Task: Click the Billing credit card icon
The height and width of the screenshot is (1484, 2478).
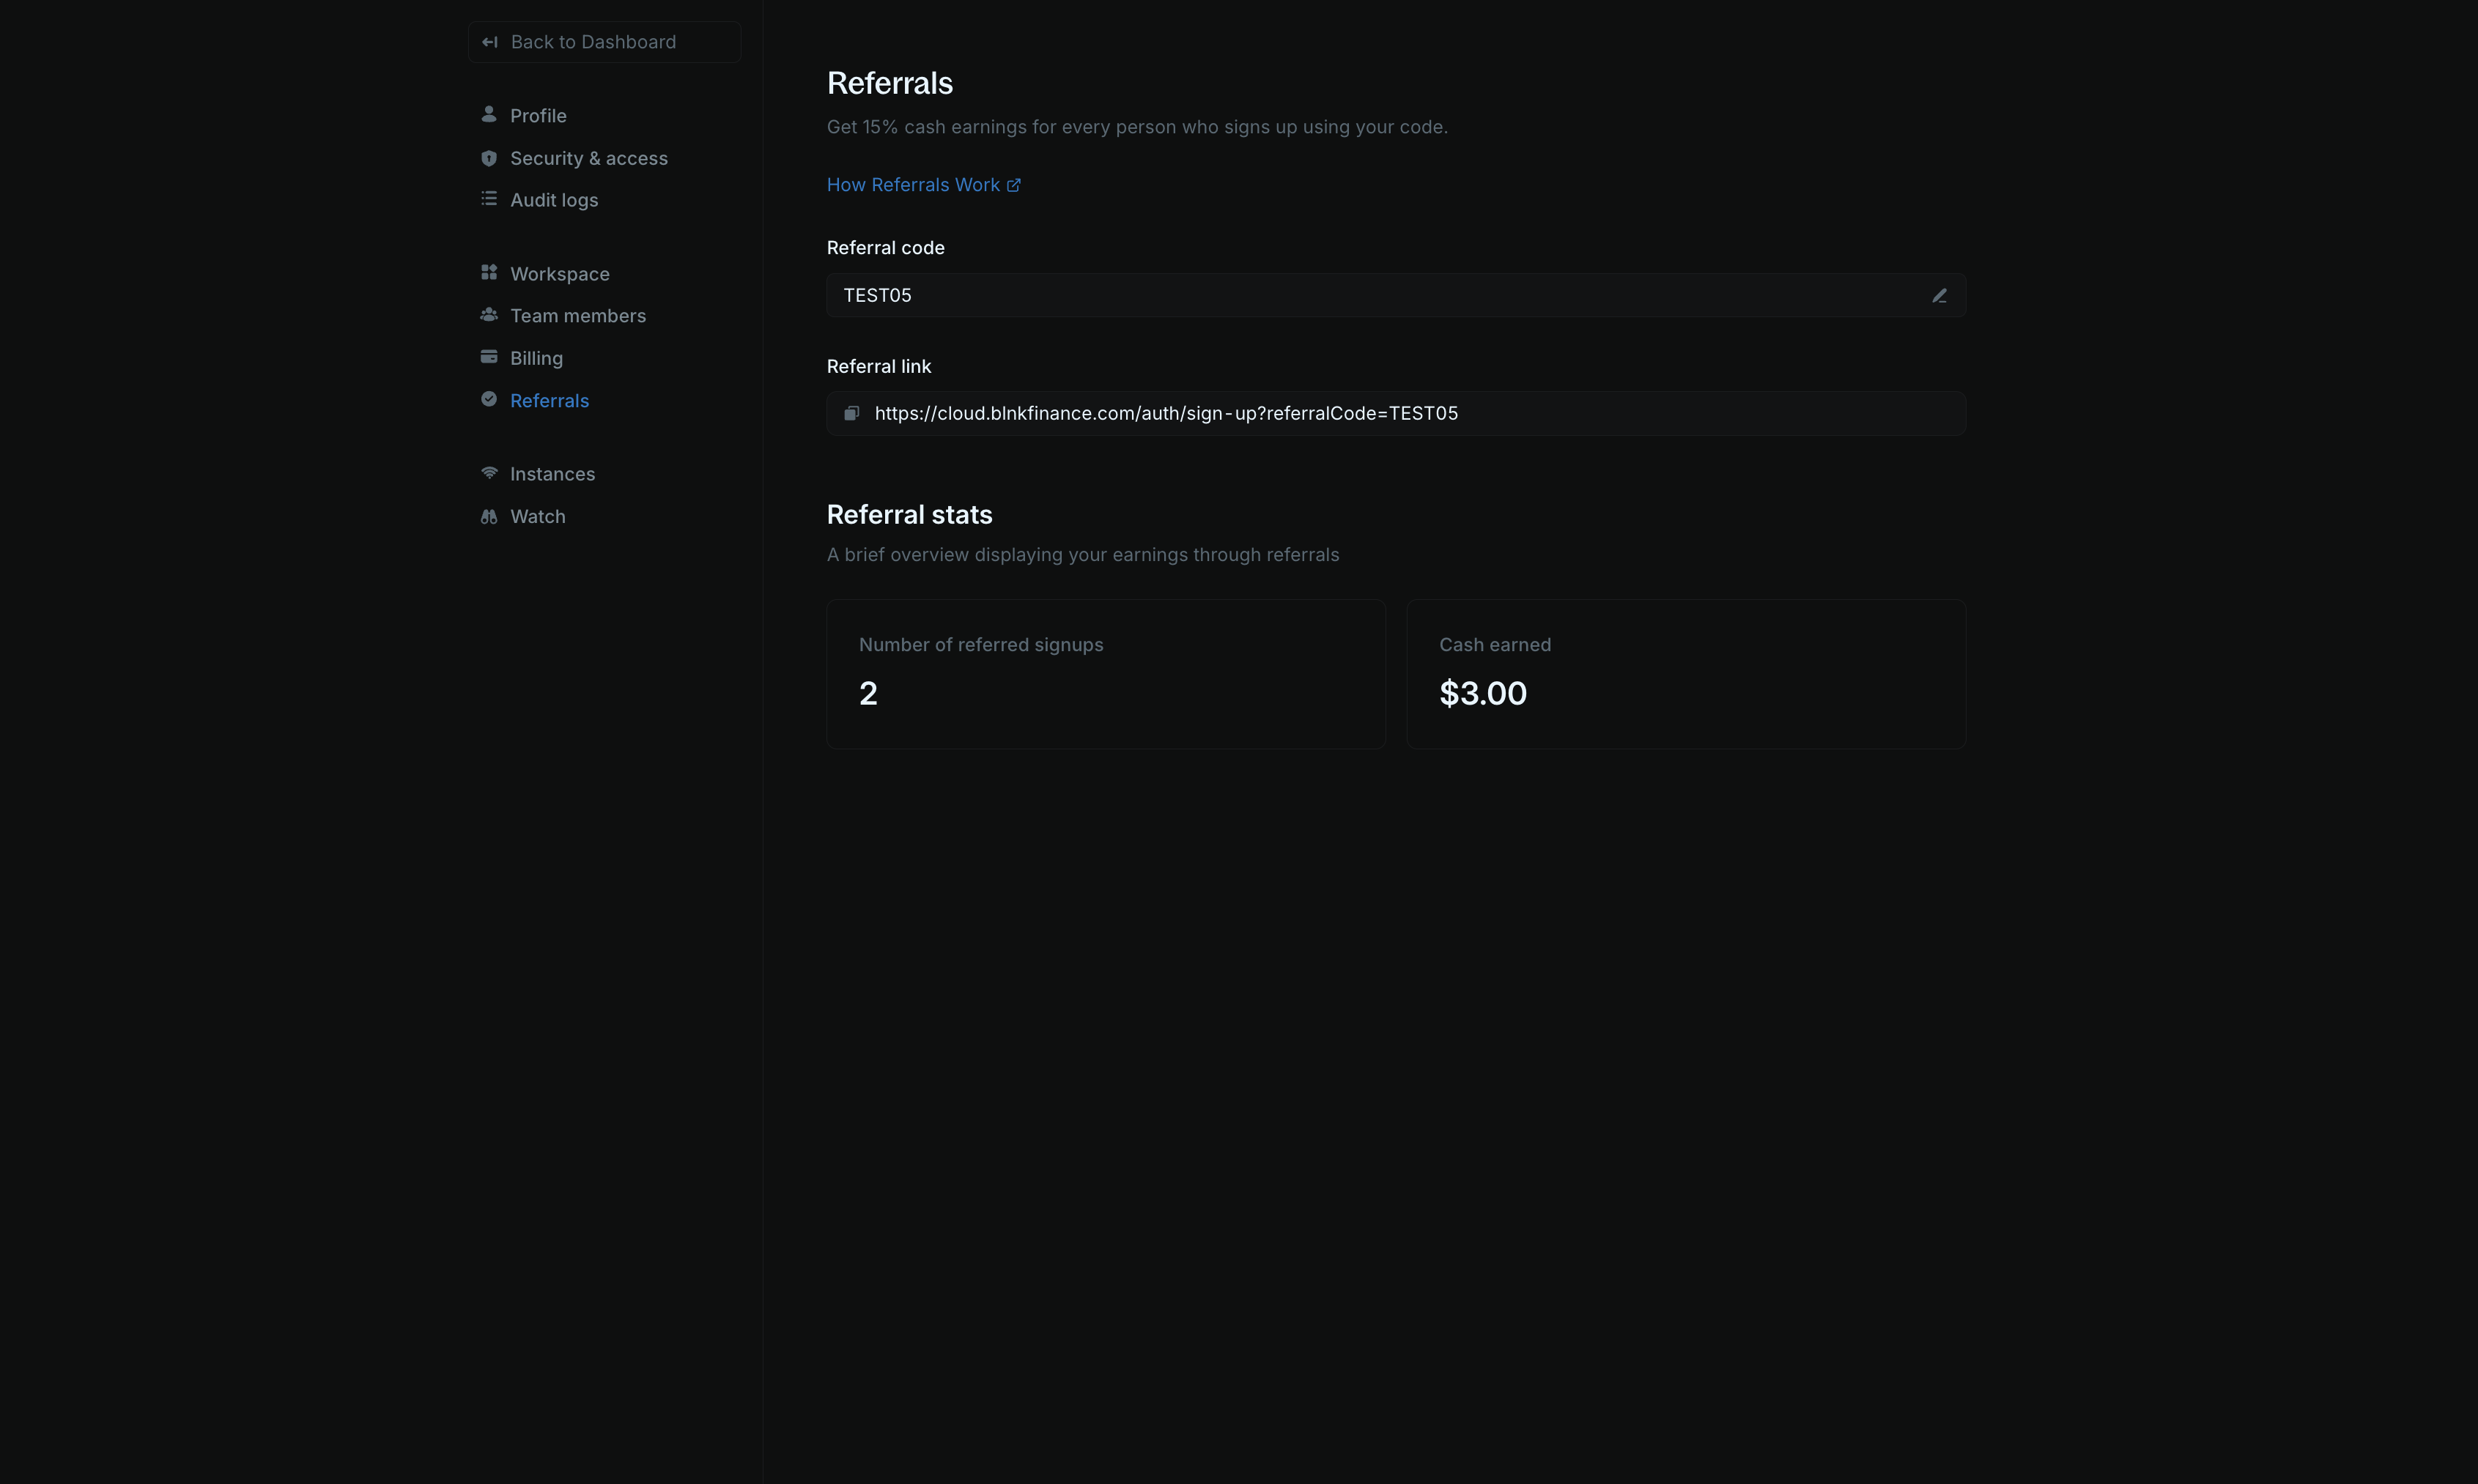Action: (x=489, y=356)
